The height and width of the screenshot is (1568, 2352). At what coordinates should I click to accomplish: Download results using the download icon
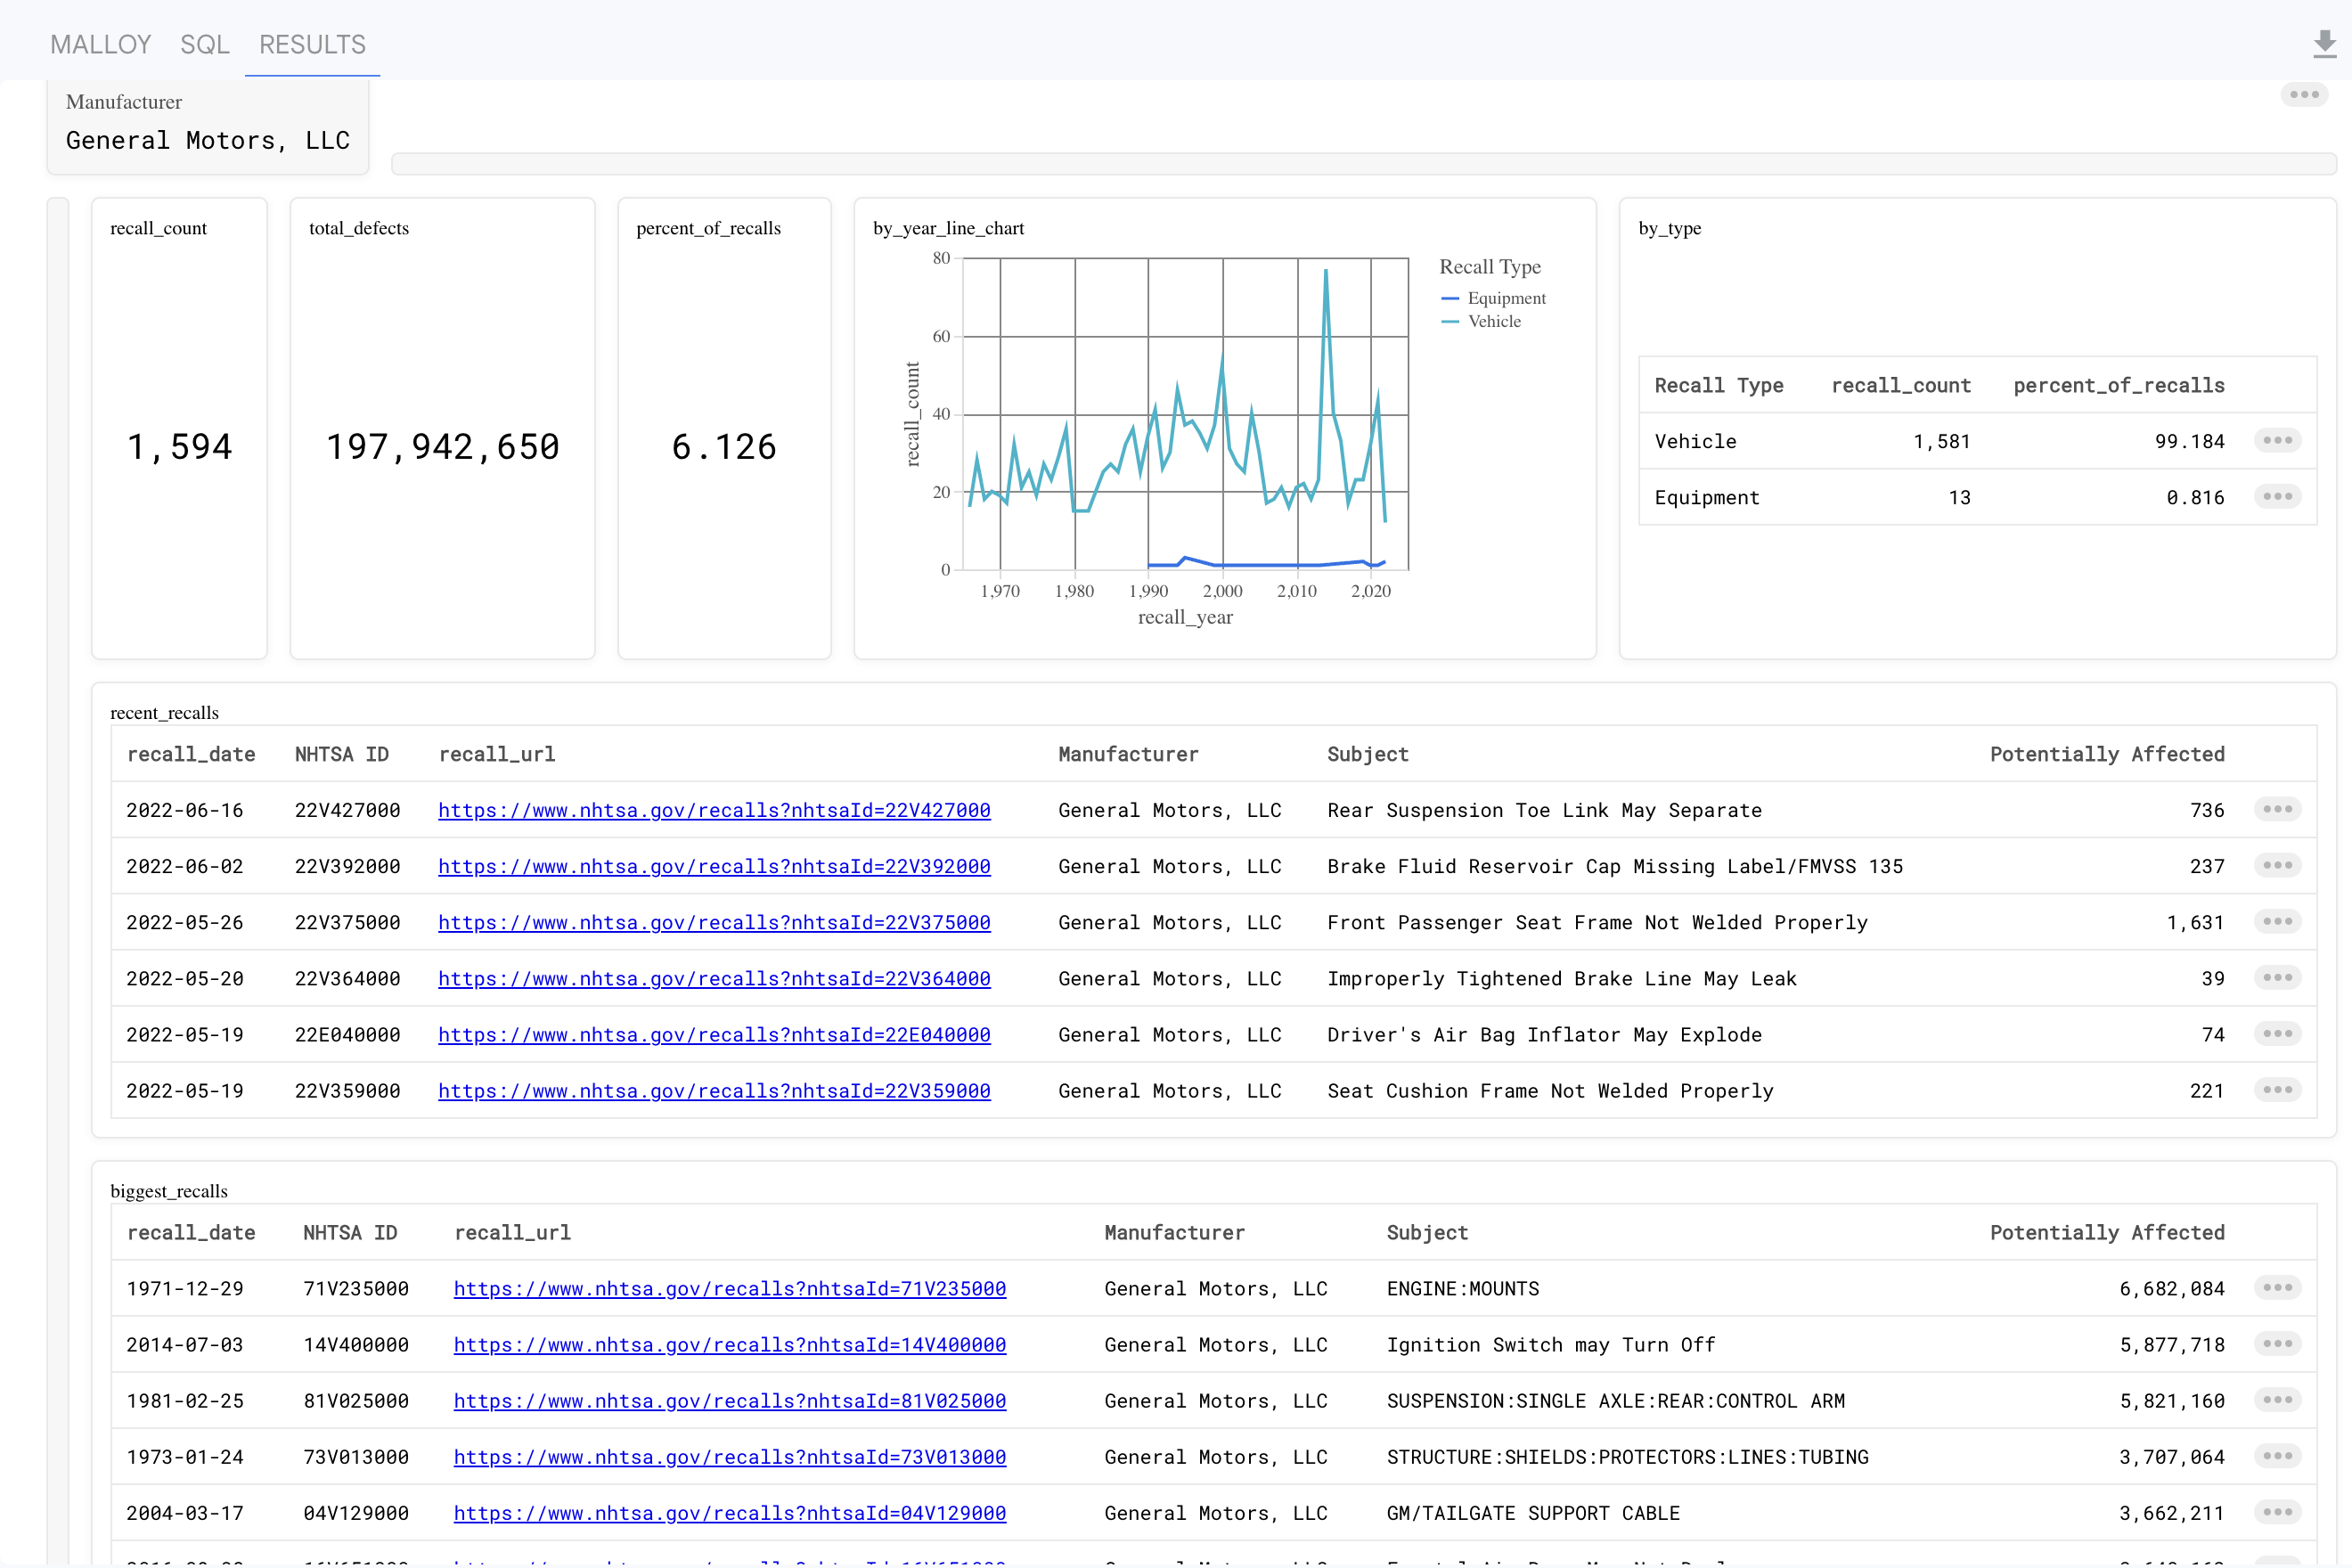tap(2324, 44)
